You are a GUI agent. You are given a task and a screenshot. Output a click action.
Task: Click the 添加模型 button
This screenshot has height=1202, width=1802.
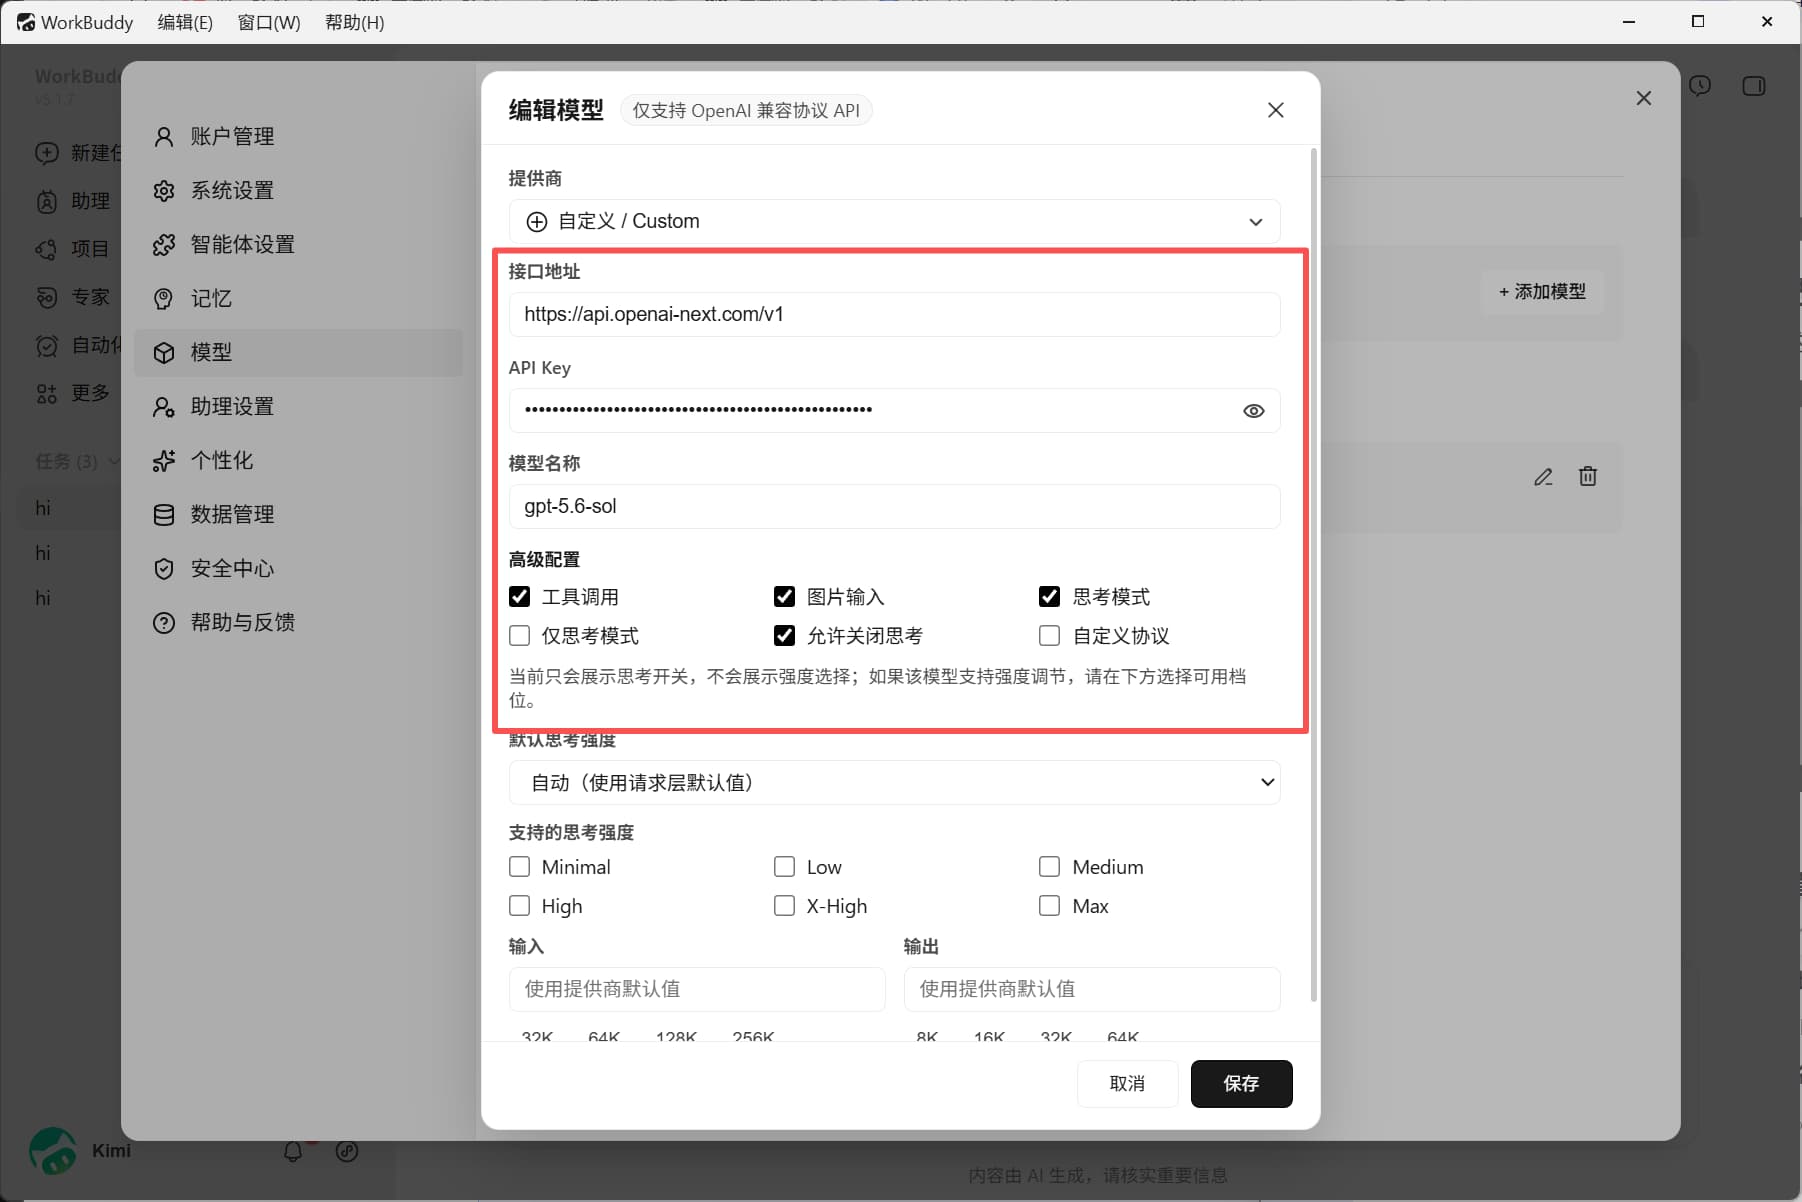pos(1542,292)
